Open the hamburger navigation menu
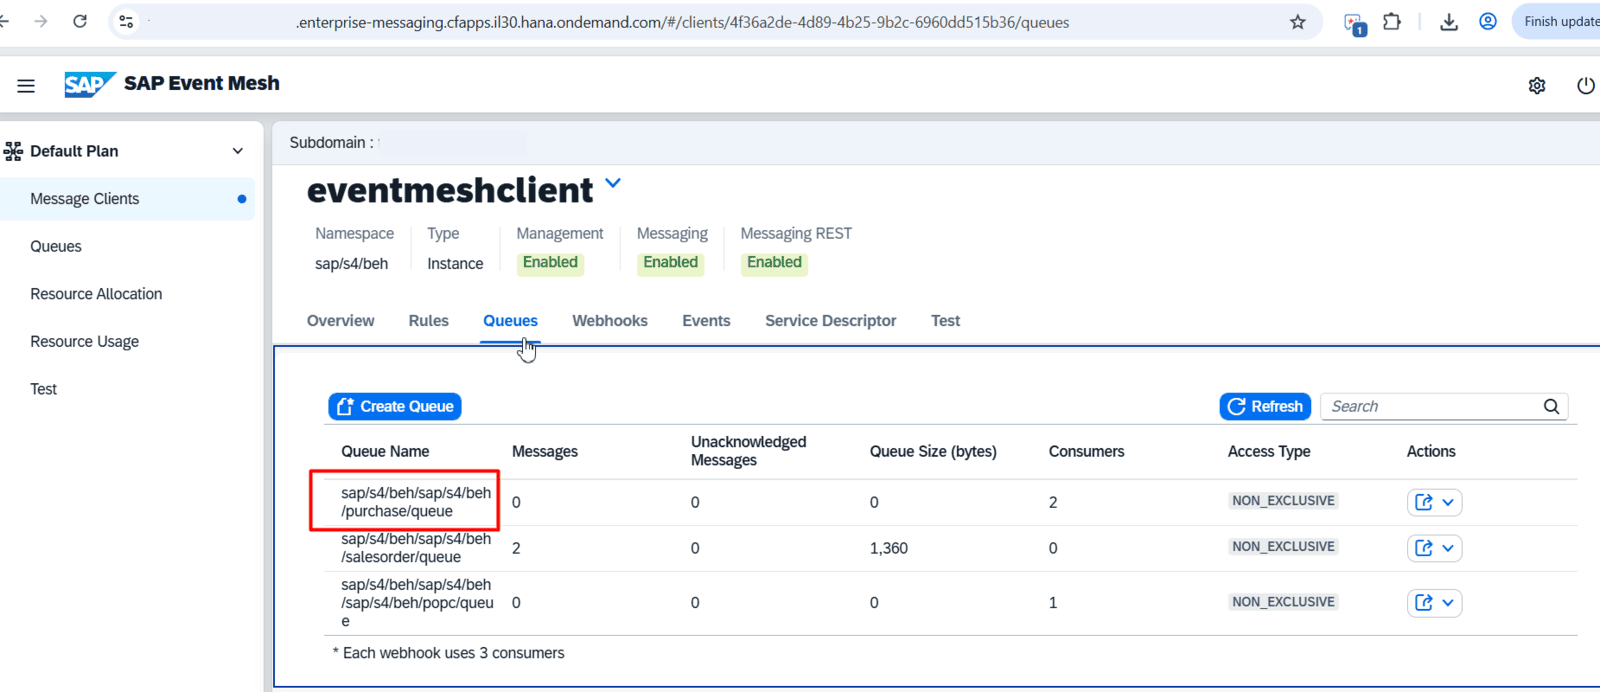 [26, 86]
